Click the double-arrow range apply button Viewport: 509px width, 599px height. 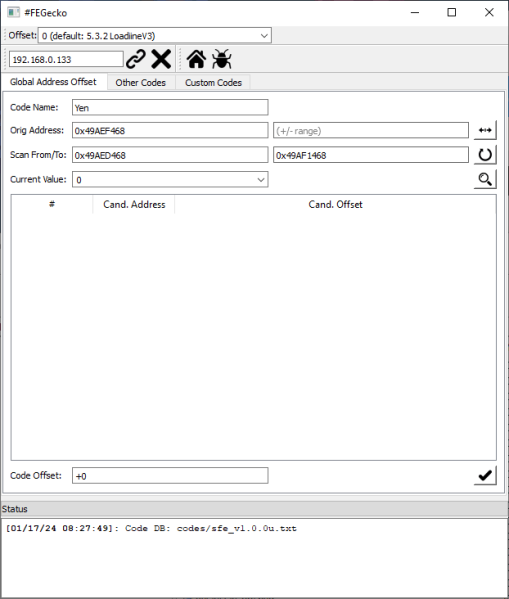pos(485,130)
